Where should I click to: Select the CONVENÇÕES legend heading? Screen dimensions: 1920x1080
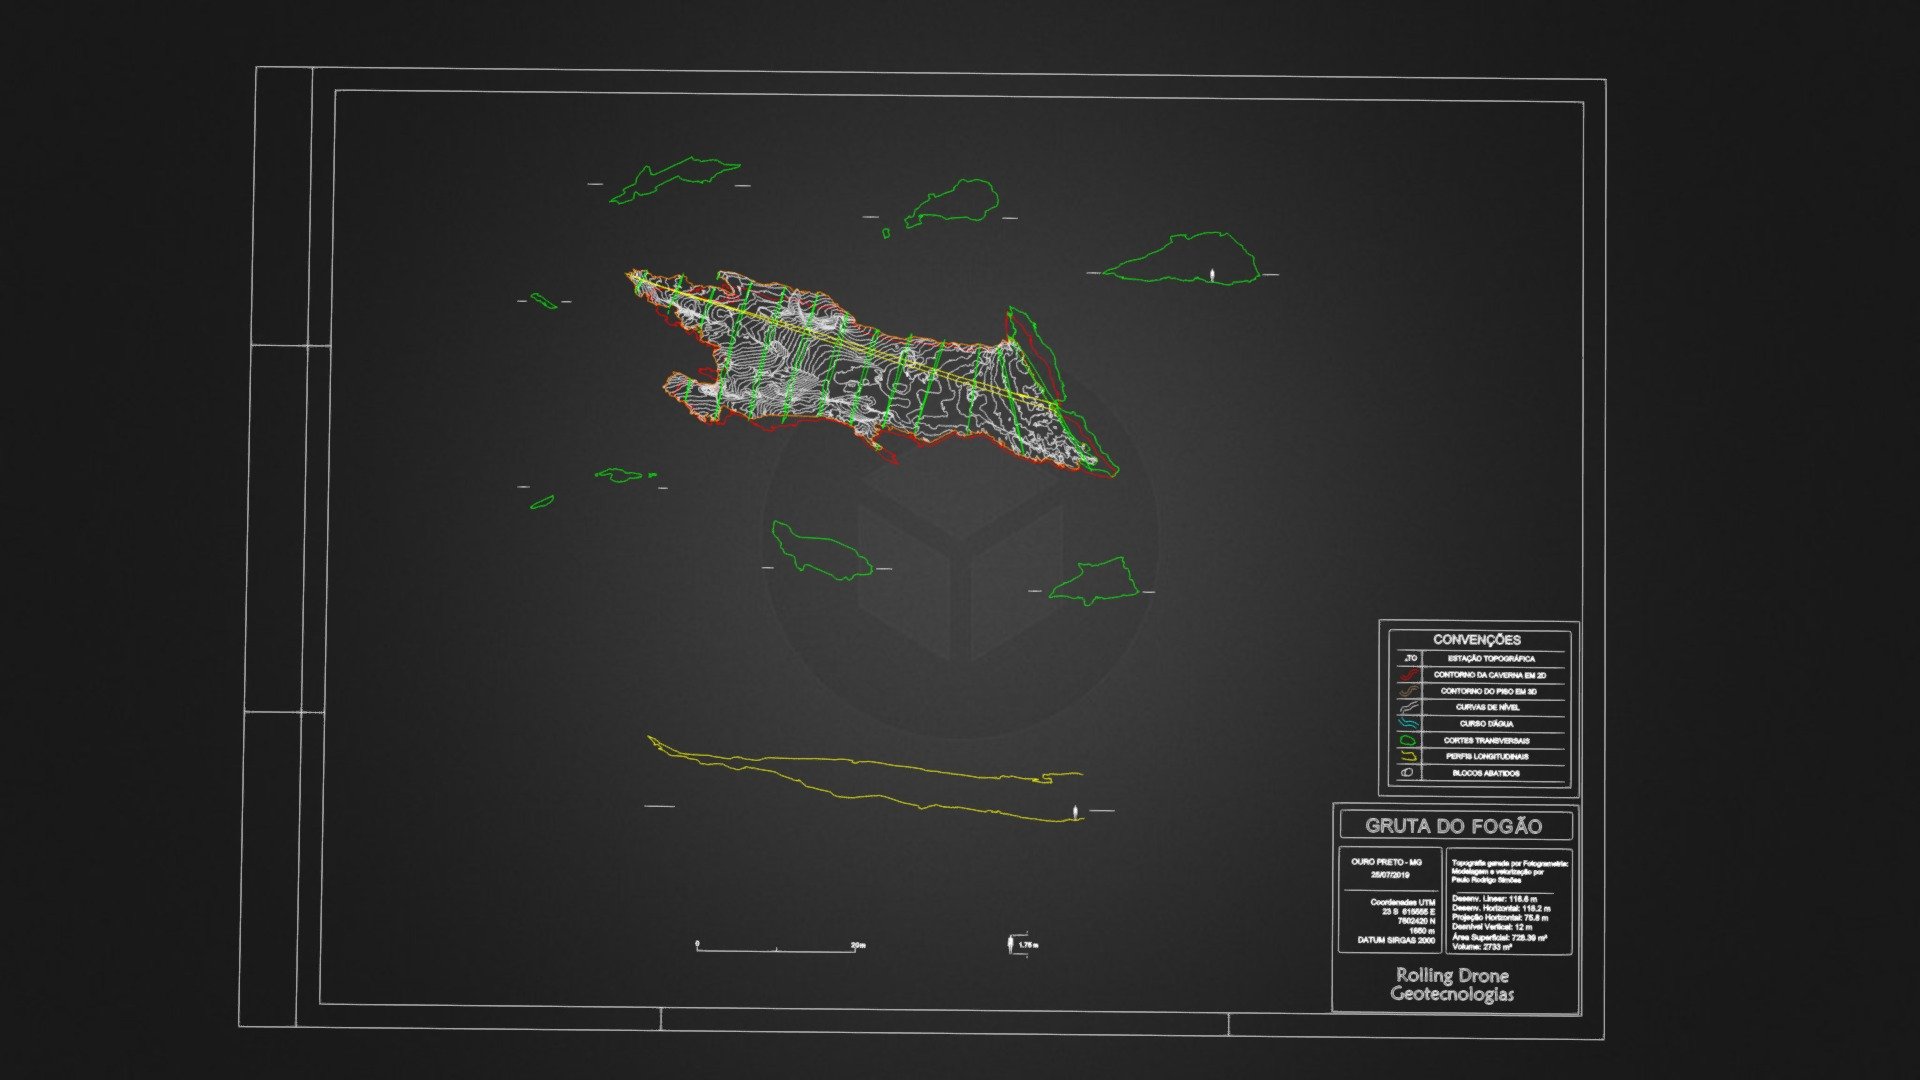[1477, 639]
